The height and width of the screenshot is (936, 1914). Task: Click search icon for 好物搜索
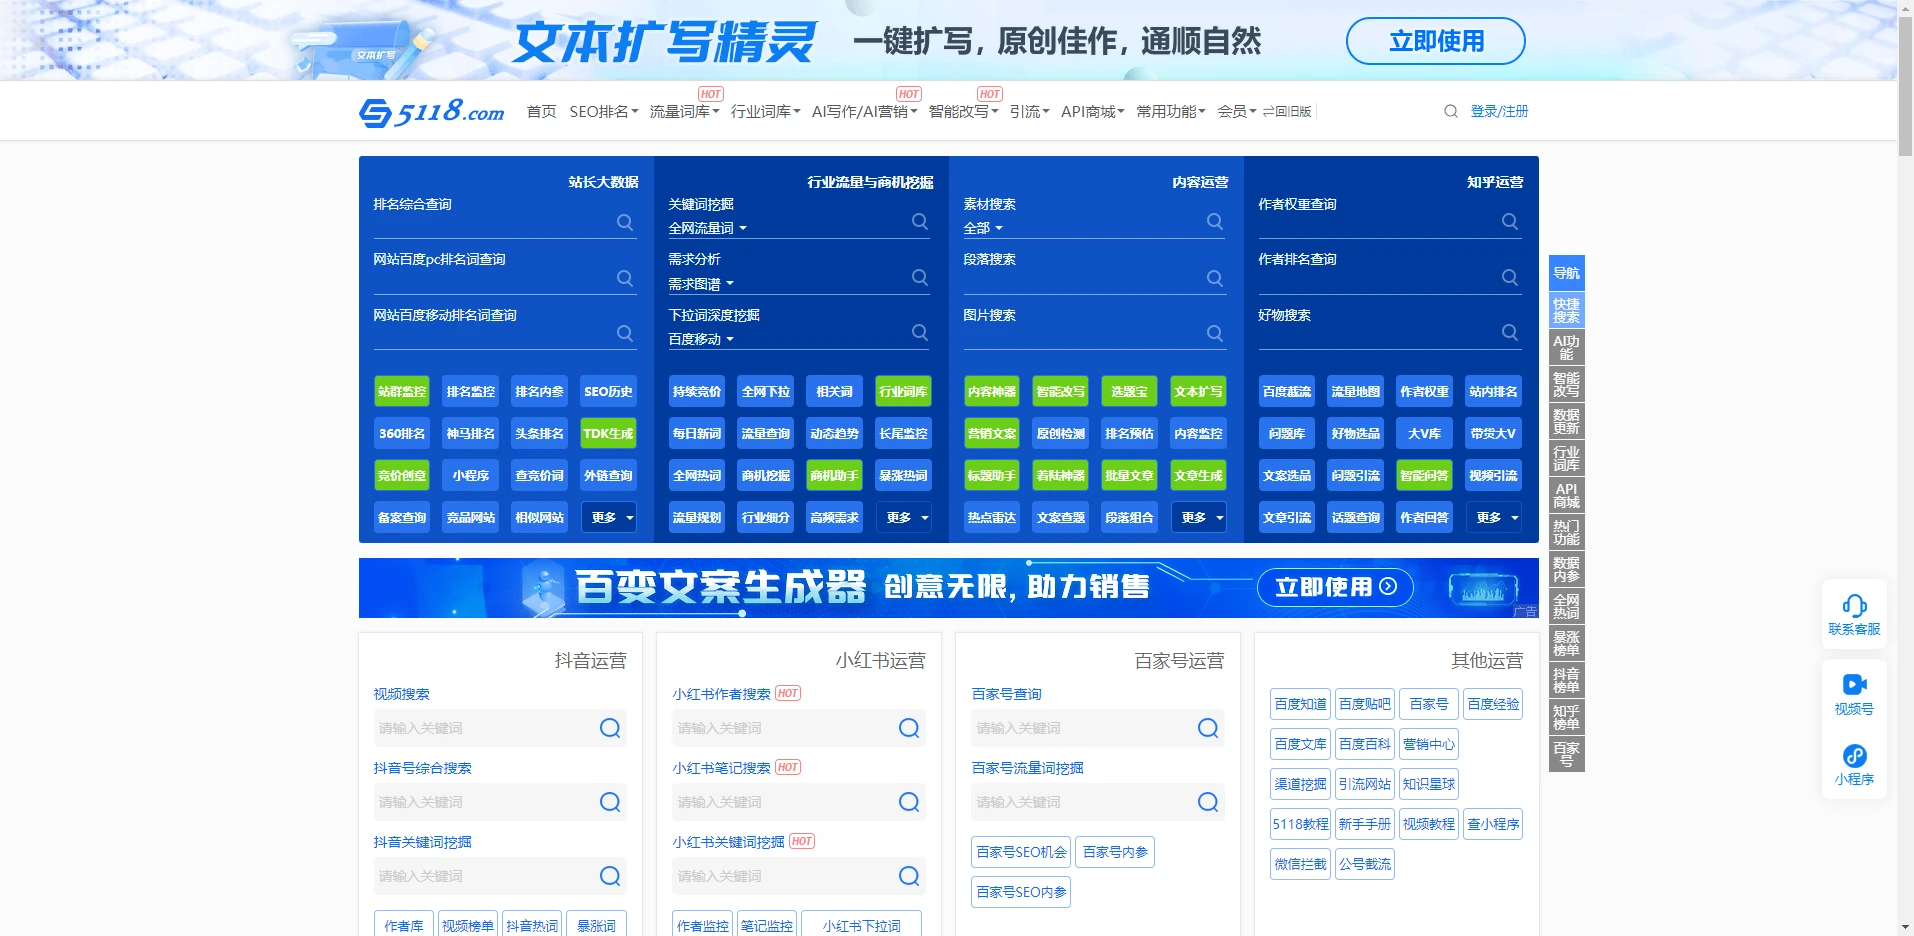pos(1510,332)
